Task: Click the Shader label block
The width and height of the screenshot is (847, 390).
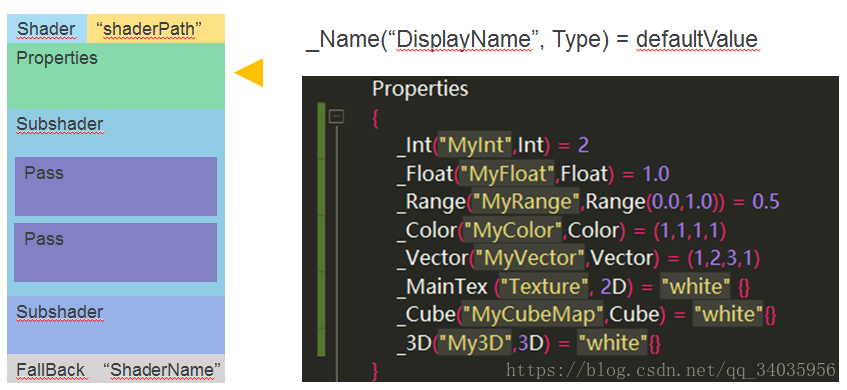Action: [47, 29]
